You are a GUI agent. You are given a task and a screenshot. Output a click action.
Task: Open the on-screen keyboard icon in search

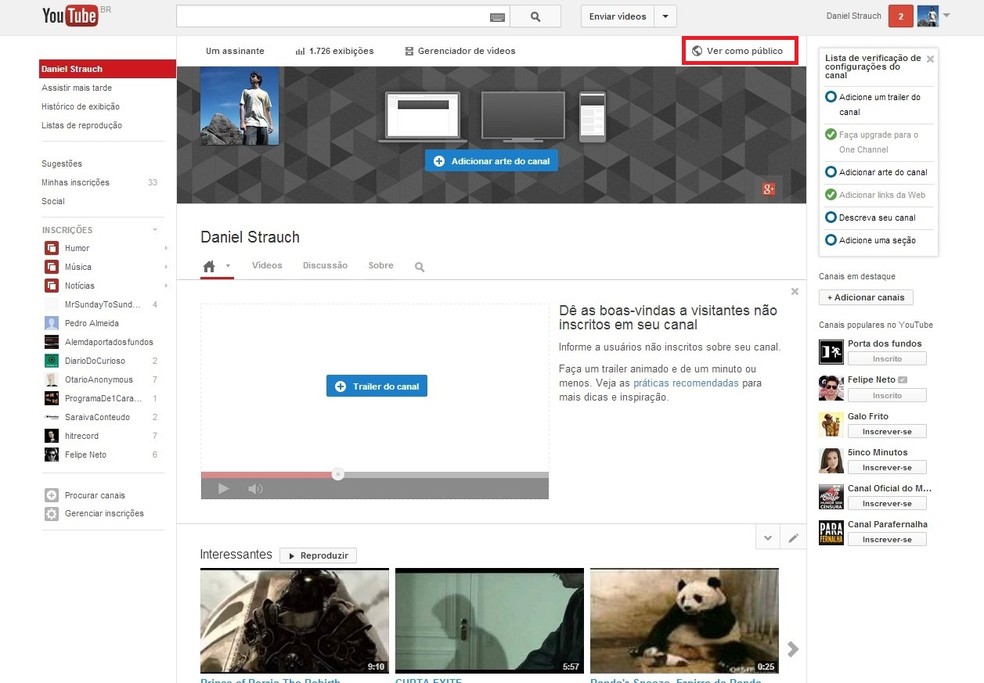(x=497, y=18)
